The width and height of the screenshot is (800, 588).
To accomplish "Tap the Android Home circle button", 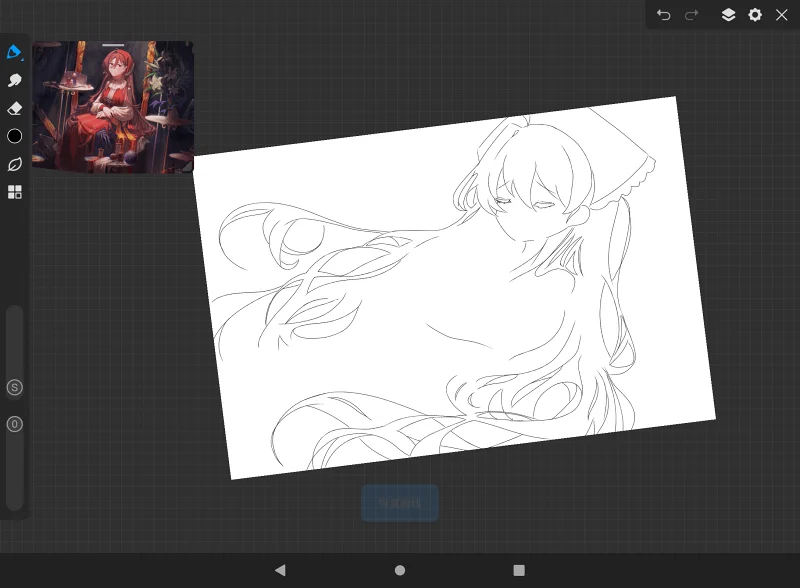I will (400, 570).
